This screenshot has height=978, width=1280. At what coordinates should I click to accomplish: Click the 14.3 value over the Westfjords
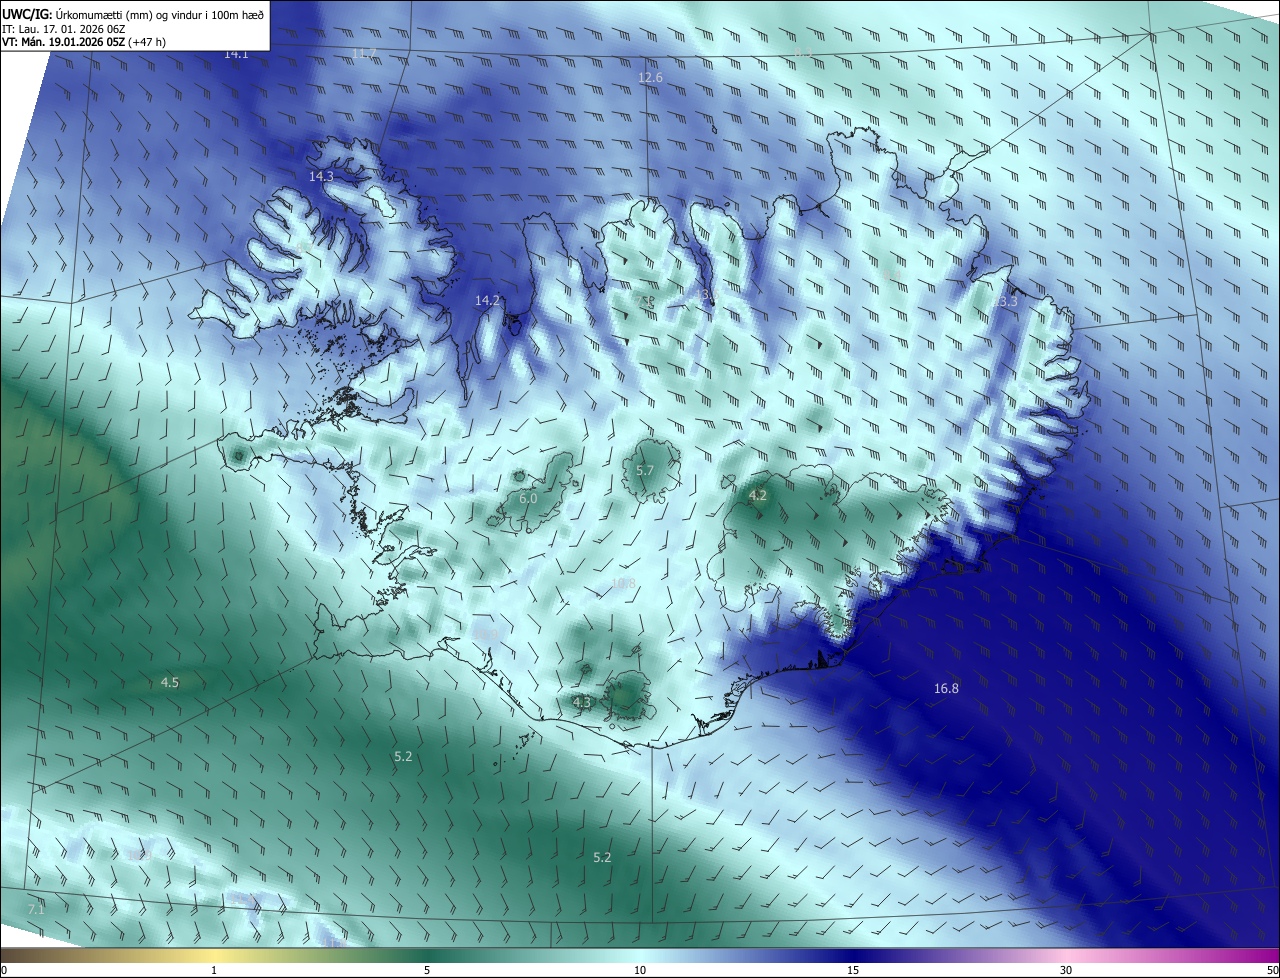pyautogui.click(x=321, y=176)
